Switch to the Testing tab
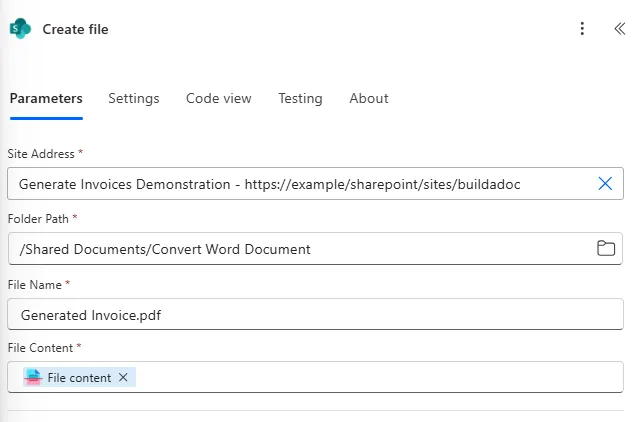The width and height of the screenshot is (639, 422). 300,99
